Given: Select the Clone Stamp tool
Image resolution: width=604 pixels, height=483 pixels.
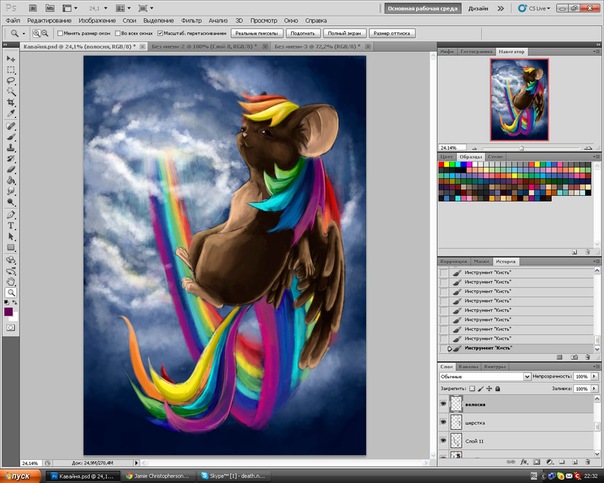Looking at the screenshot, I should pyautogui.click(x=11, y=148).
